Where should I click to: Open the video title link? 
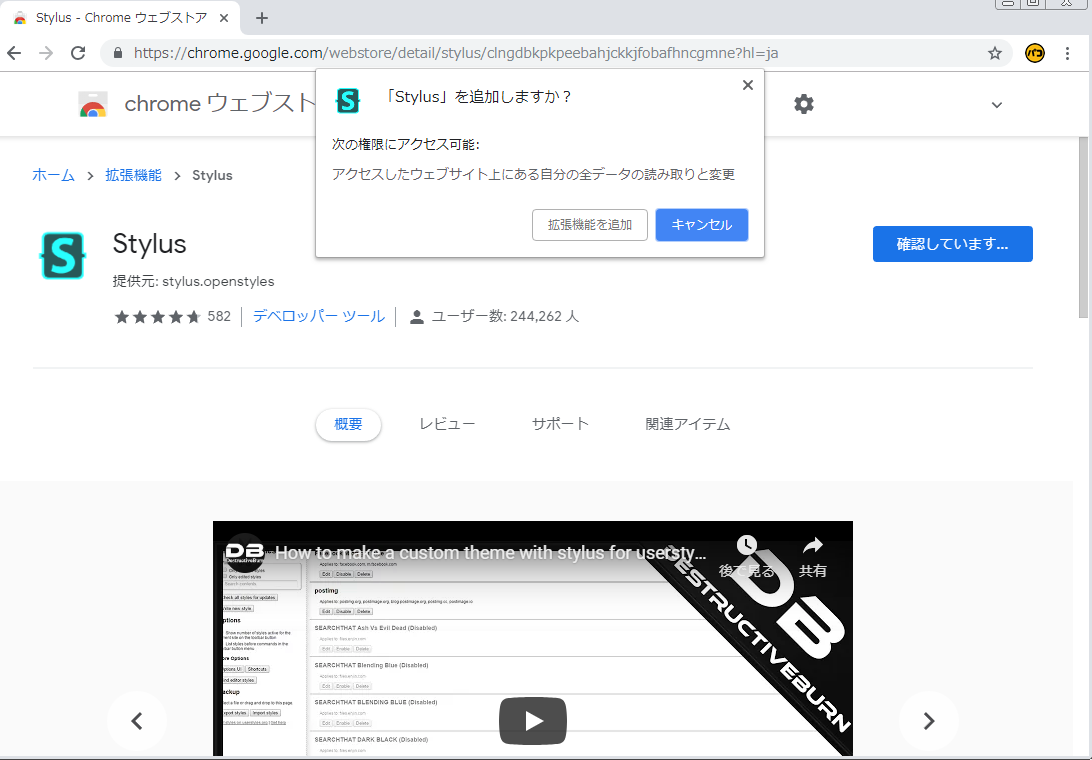point(491,553)
